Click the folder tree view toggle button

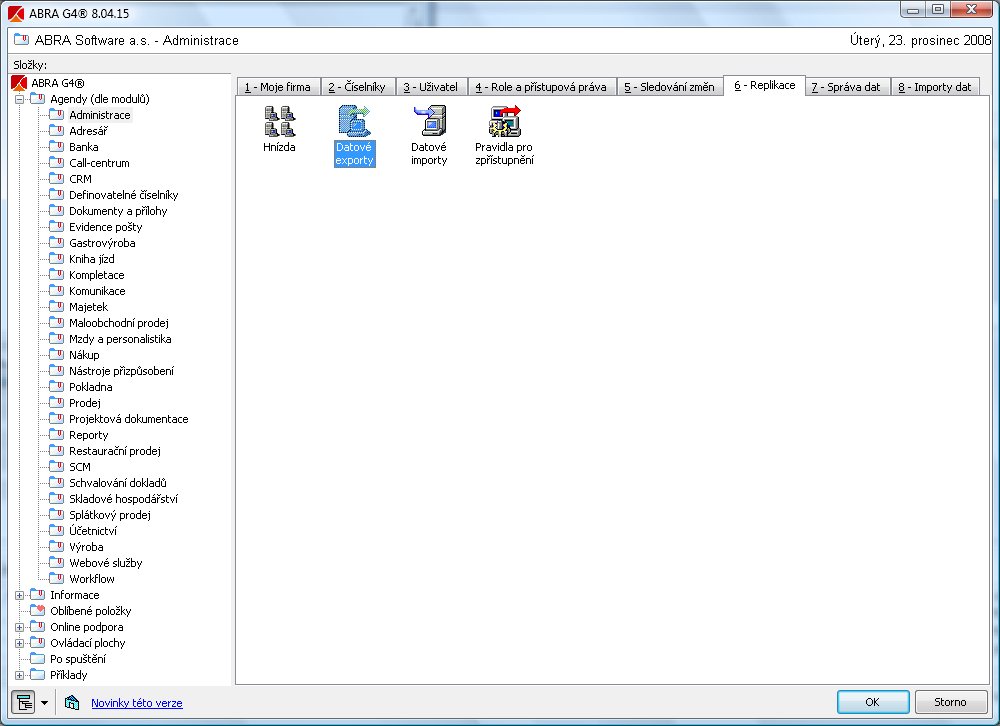tap(24, 702)
